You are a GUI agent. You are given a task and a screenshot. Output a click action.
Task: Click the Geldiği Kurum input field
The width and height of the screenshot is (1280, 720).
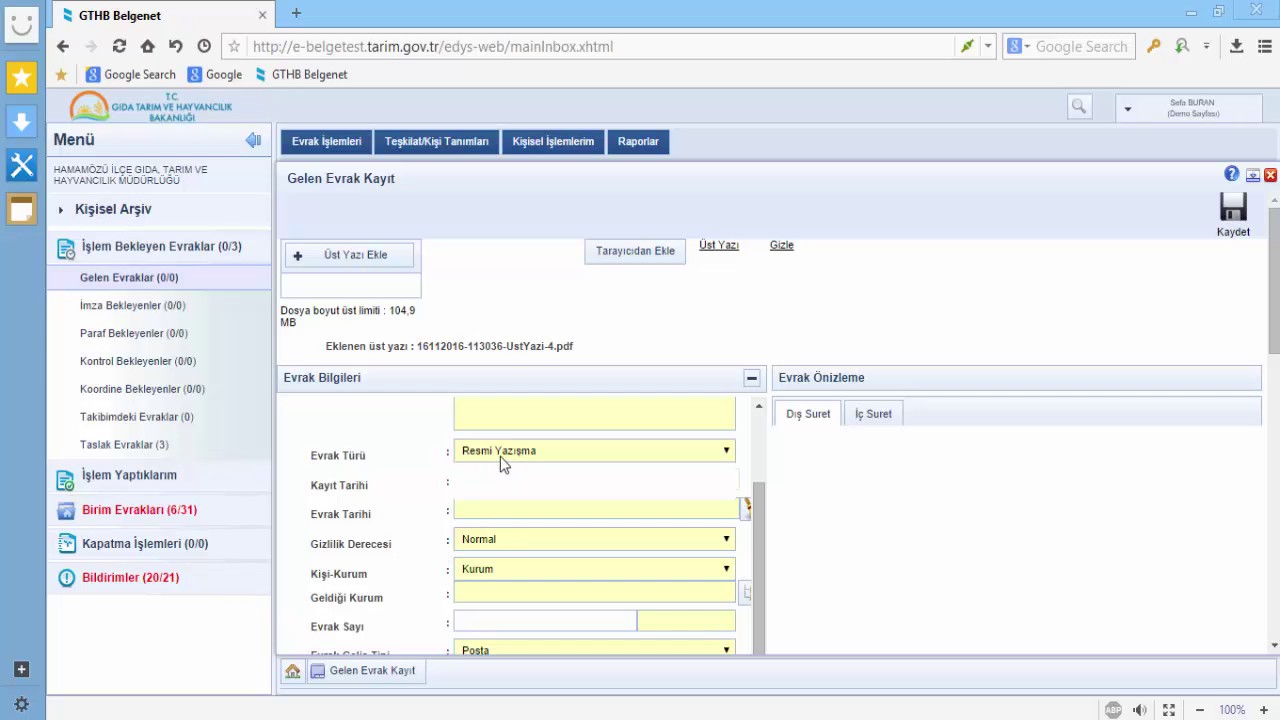[x=594, y=593]
